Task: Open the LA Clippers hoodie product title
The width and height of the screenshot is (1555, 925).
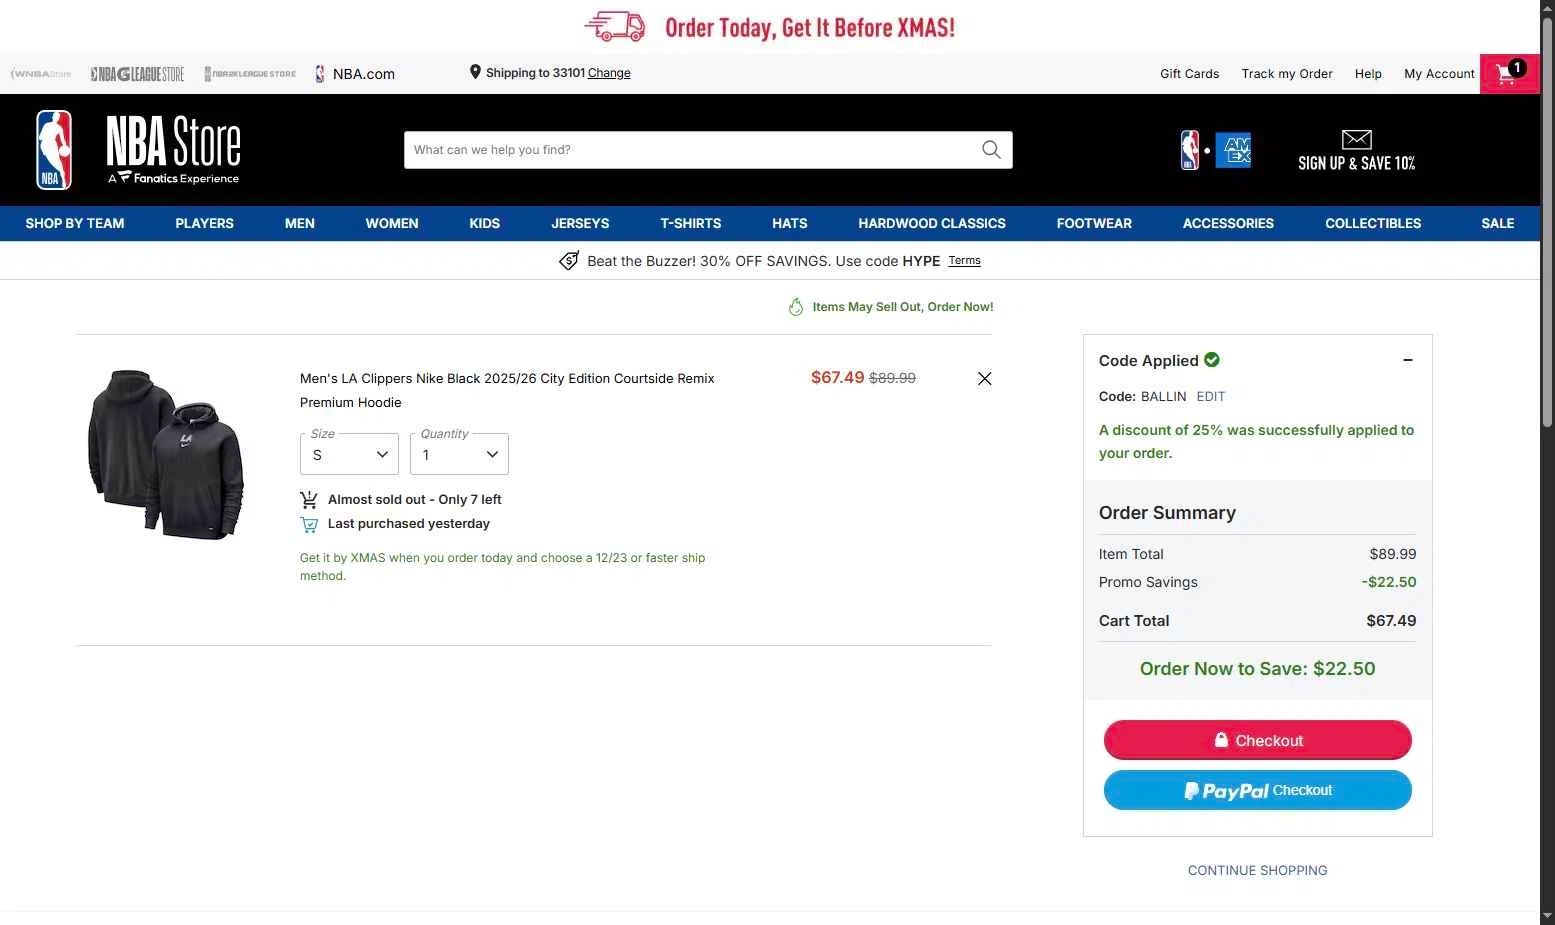Action: click(507, 390)
